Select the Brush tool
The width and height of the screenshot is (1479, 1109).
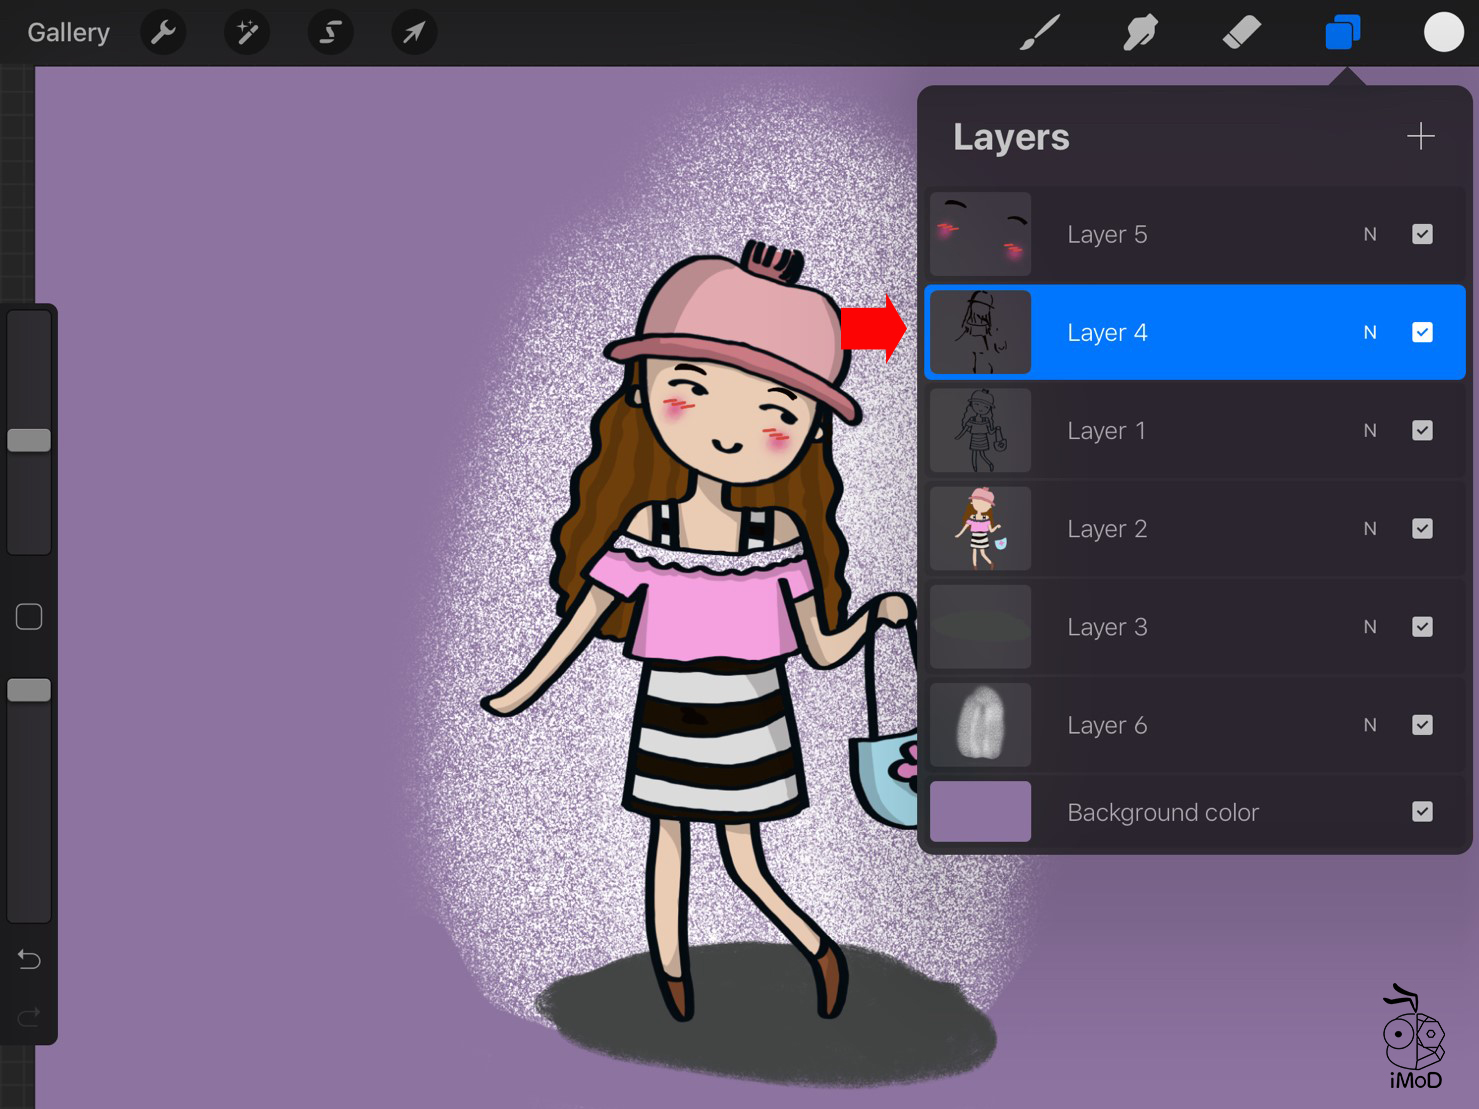[x=1040, y=33]
